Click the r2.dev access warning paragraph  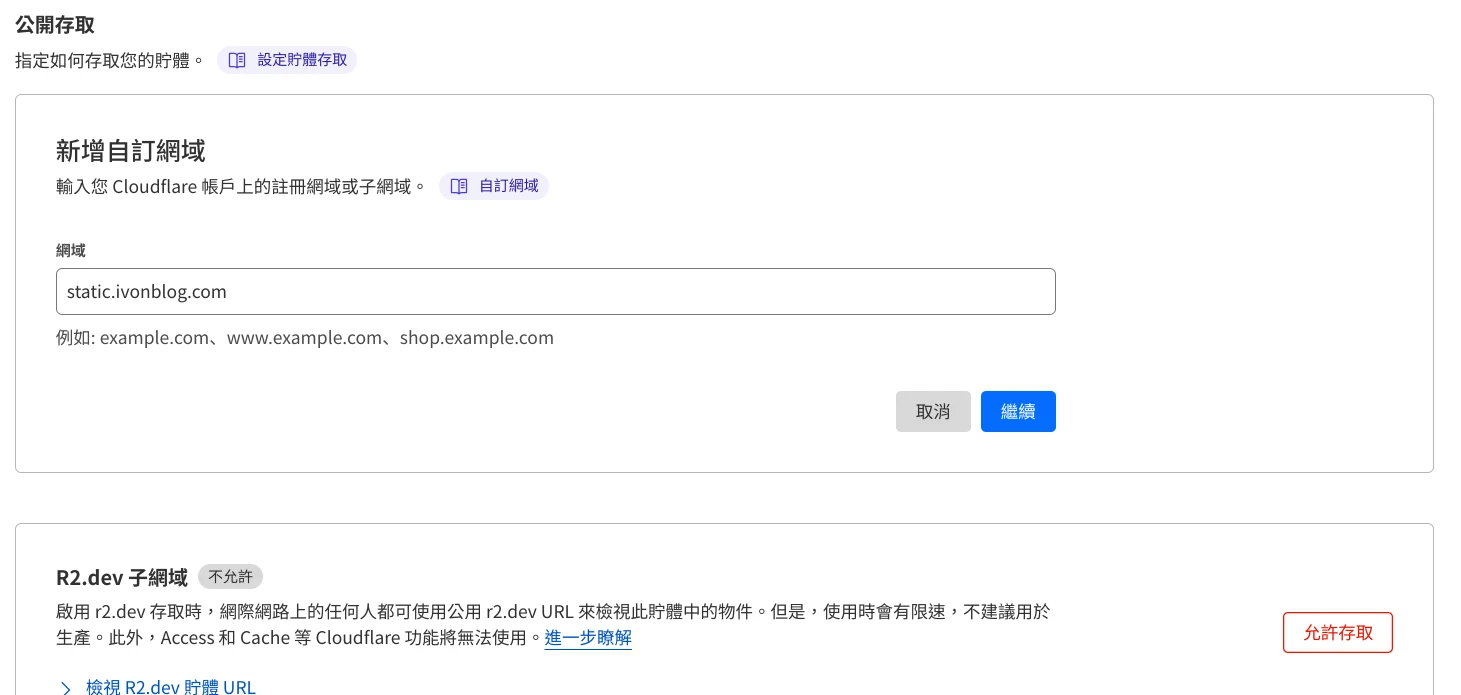tap(552, 612)
